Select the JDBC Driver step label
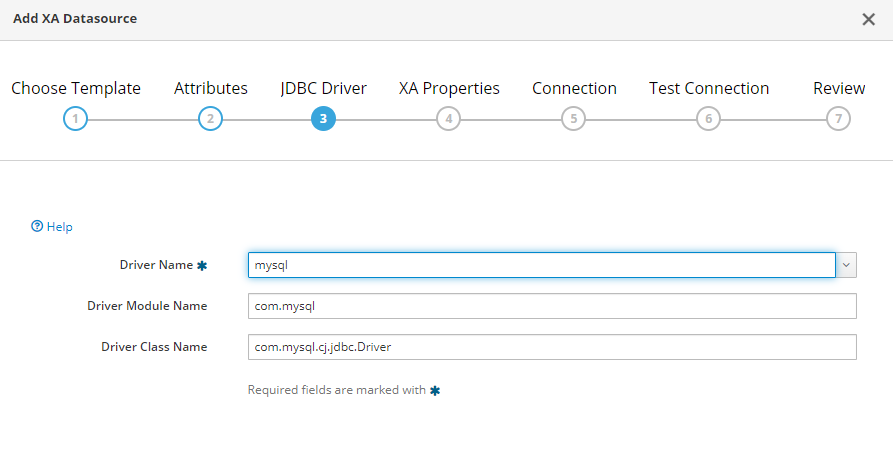Screen dimensions: 893x450 pos(324,88)
